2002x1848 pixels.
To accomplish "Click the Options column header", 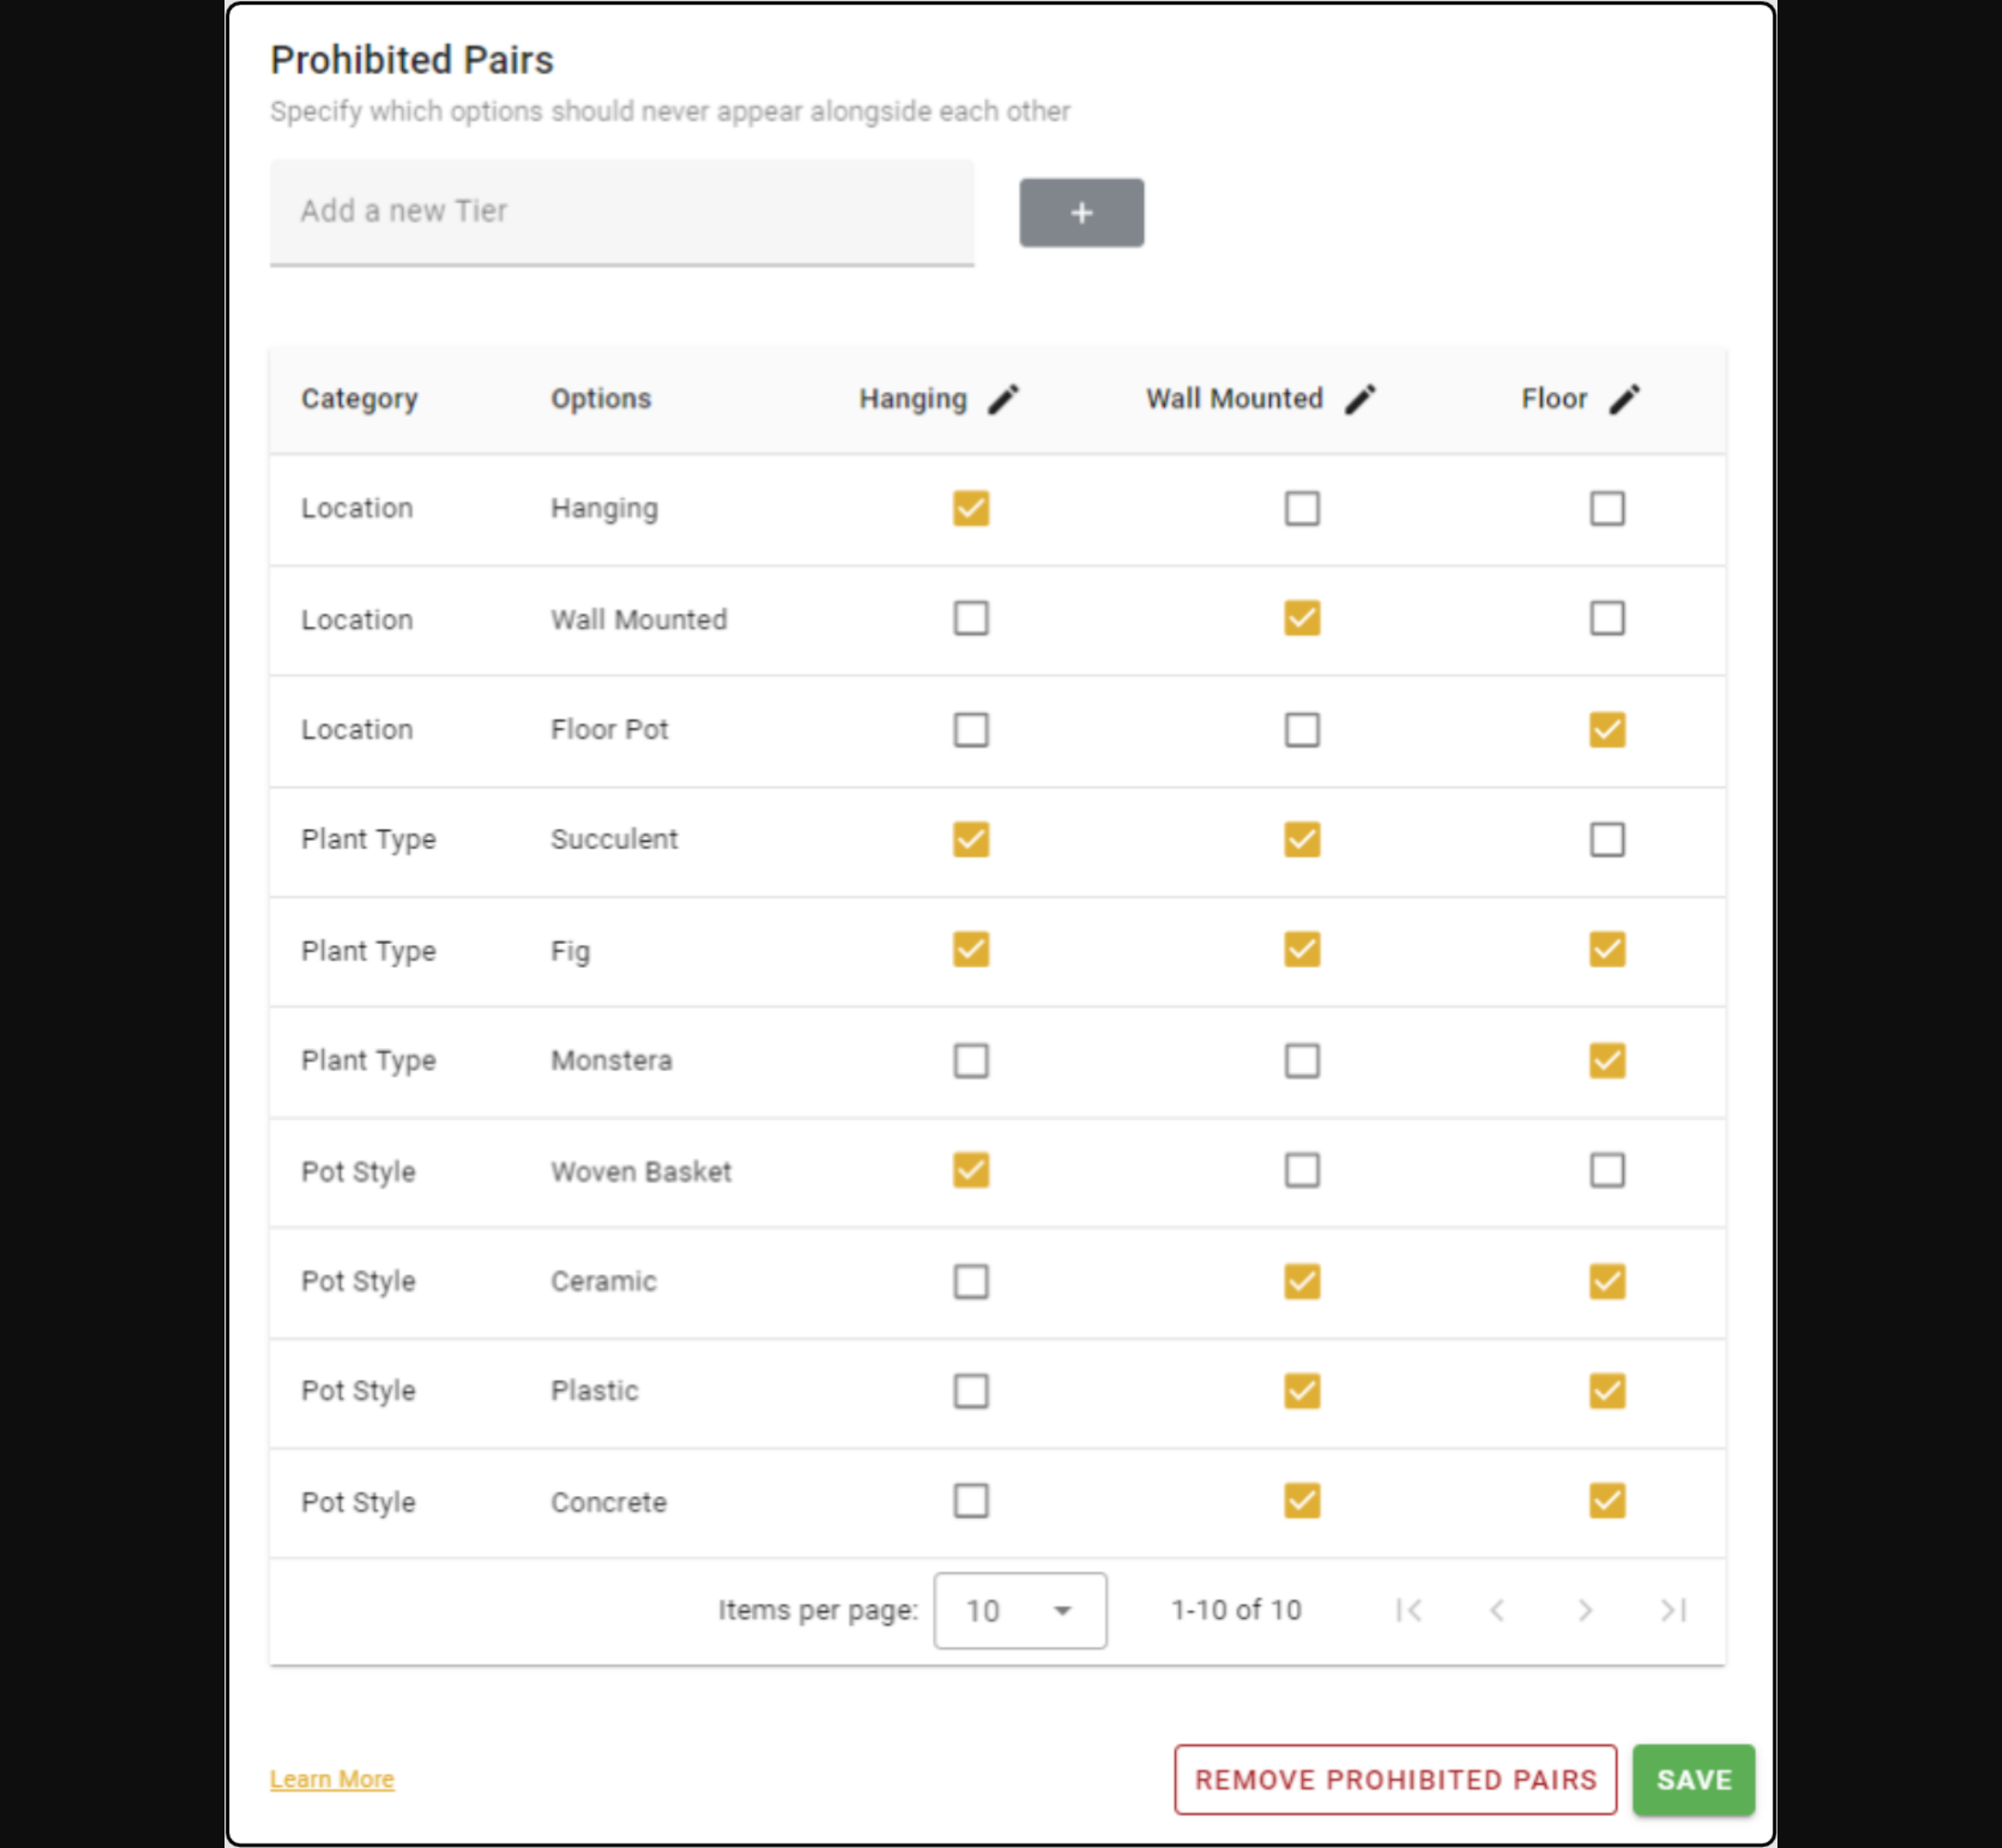I will 600,399.
